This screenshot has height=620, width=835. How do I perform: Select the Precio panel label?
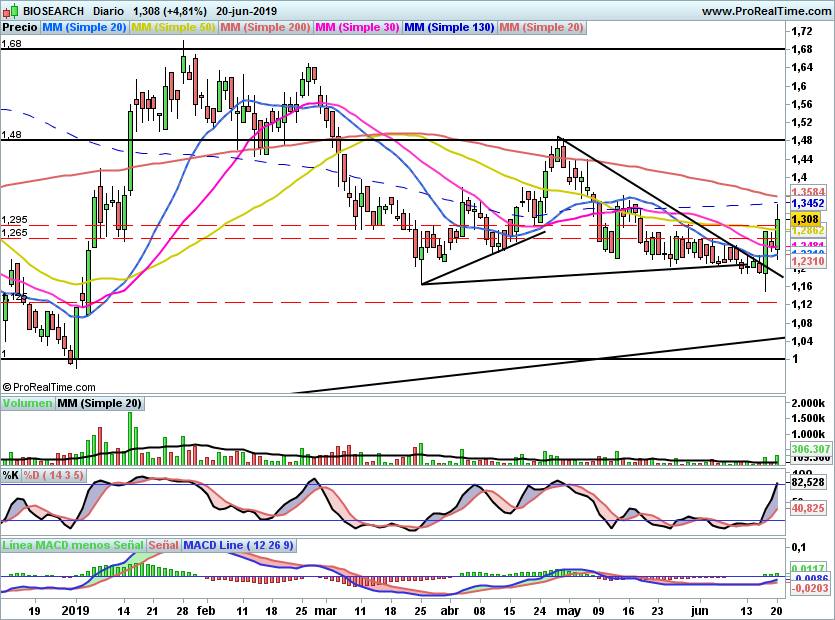click(18, 28)
